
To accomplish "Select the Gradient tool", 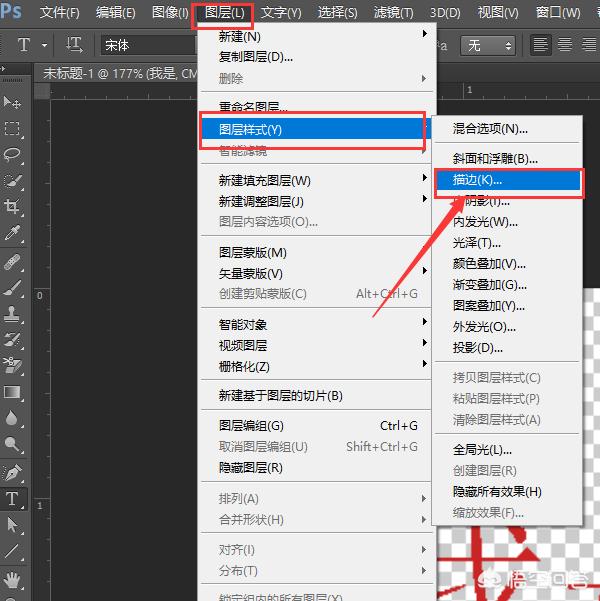I will tap(12, 392).
